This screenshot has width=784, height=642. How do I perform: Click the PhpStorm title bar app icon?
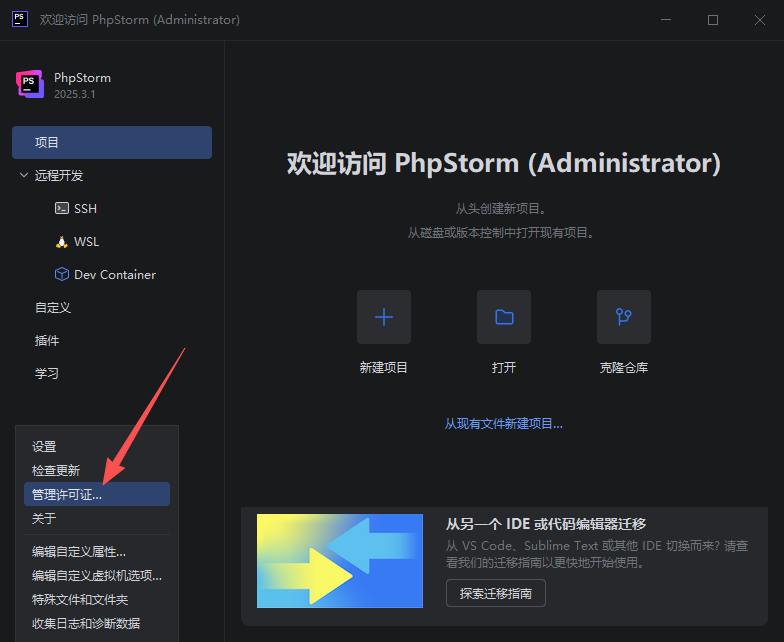click(x=20, y=20)
